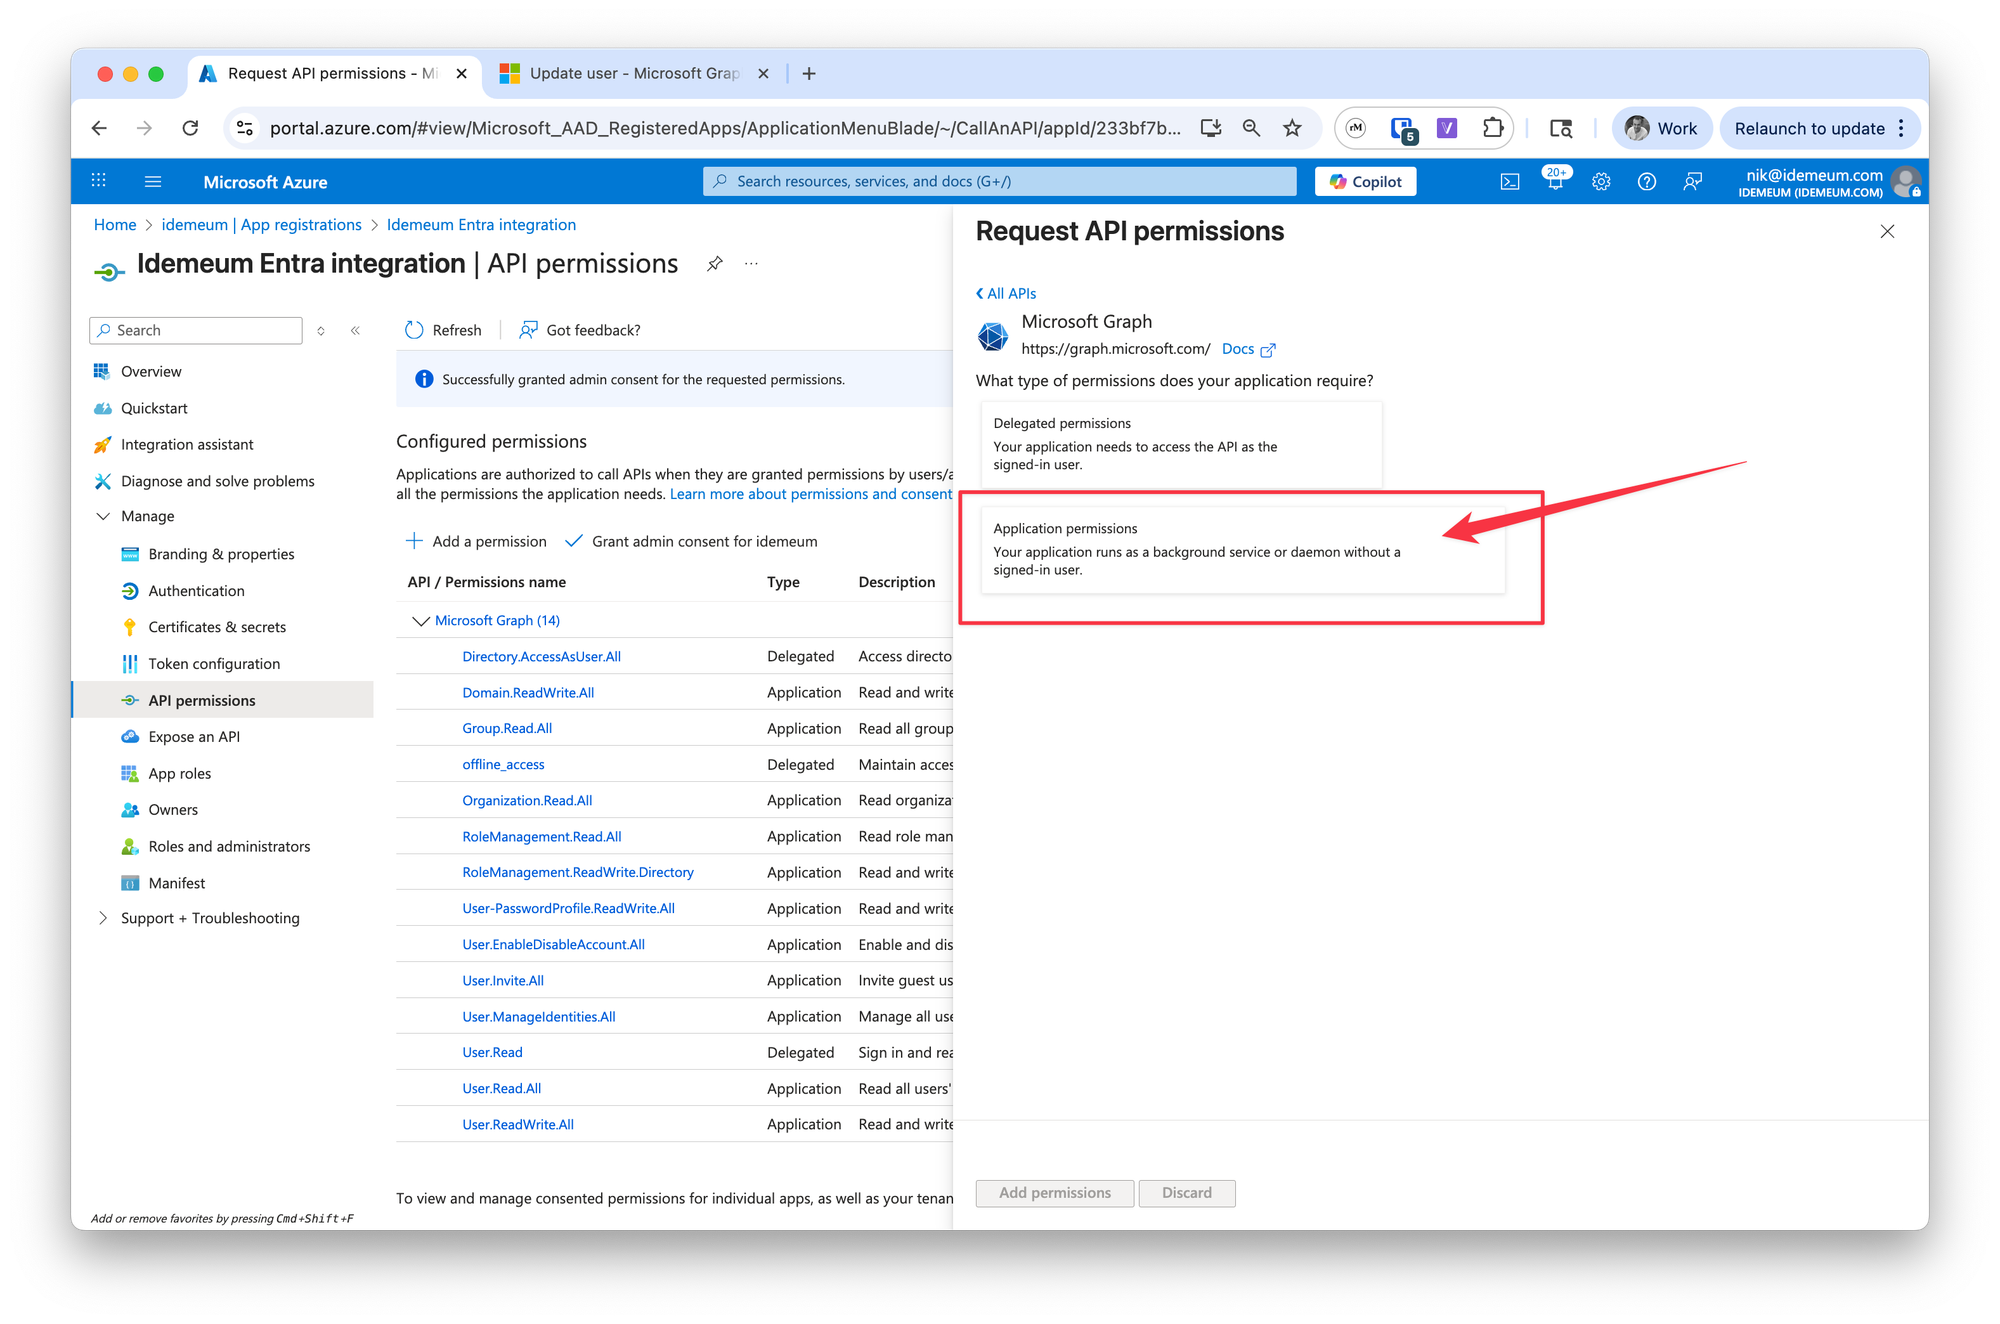Image resolution: width=2000 pixels, height=1324 pixels.
Task: Open the Microsoft Graph Docs link
Action: point(1248,349)
